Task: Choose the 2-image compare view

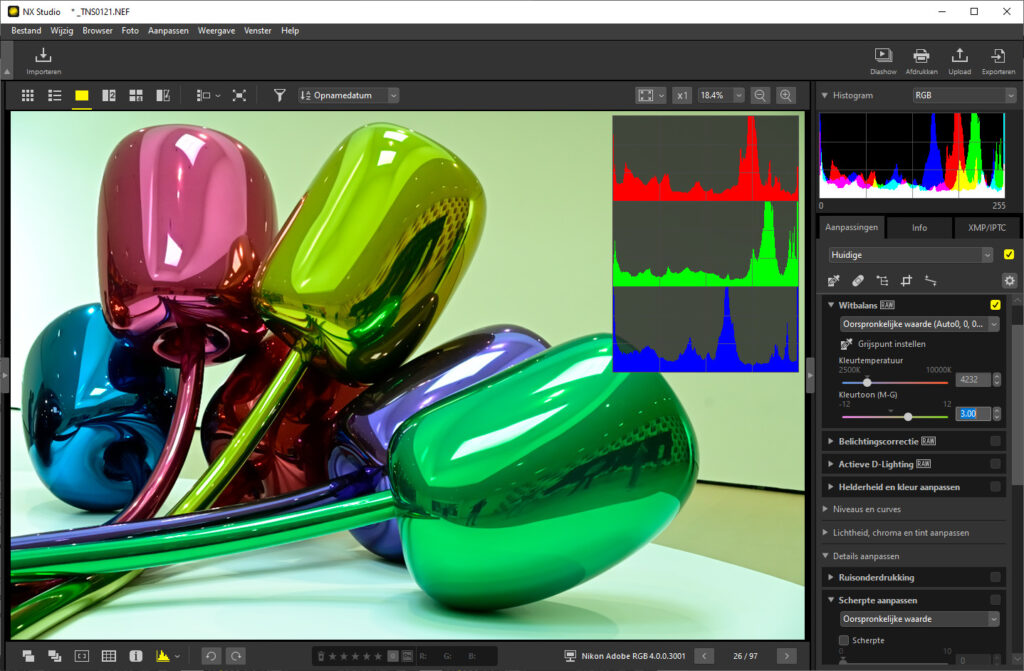Action: pos(109,95)
